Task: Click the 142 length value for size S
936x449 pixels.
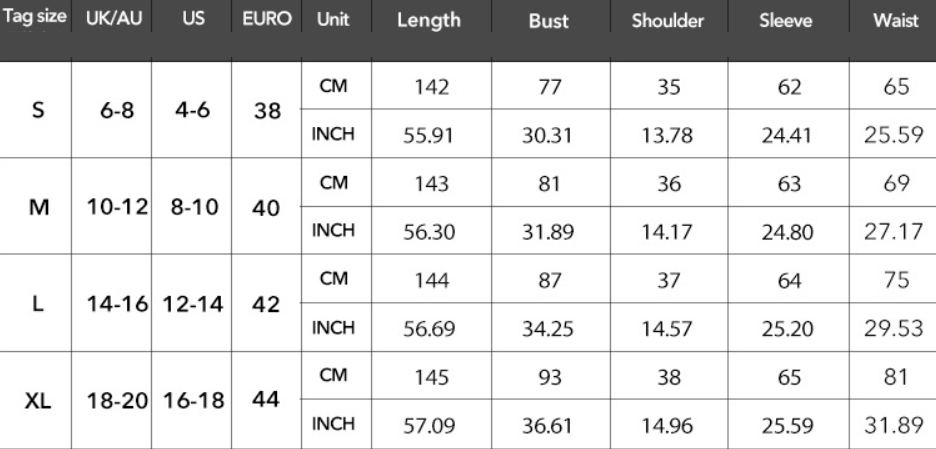Action: pos(431,87)
